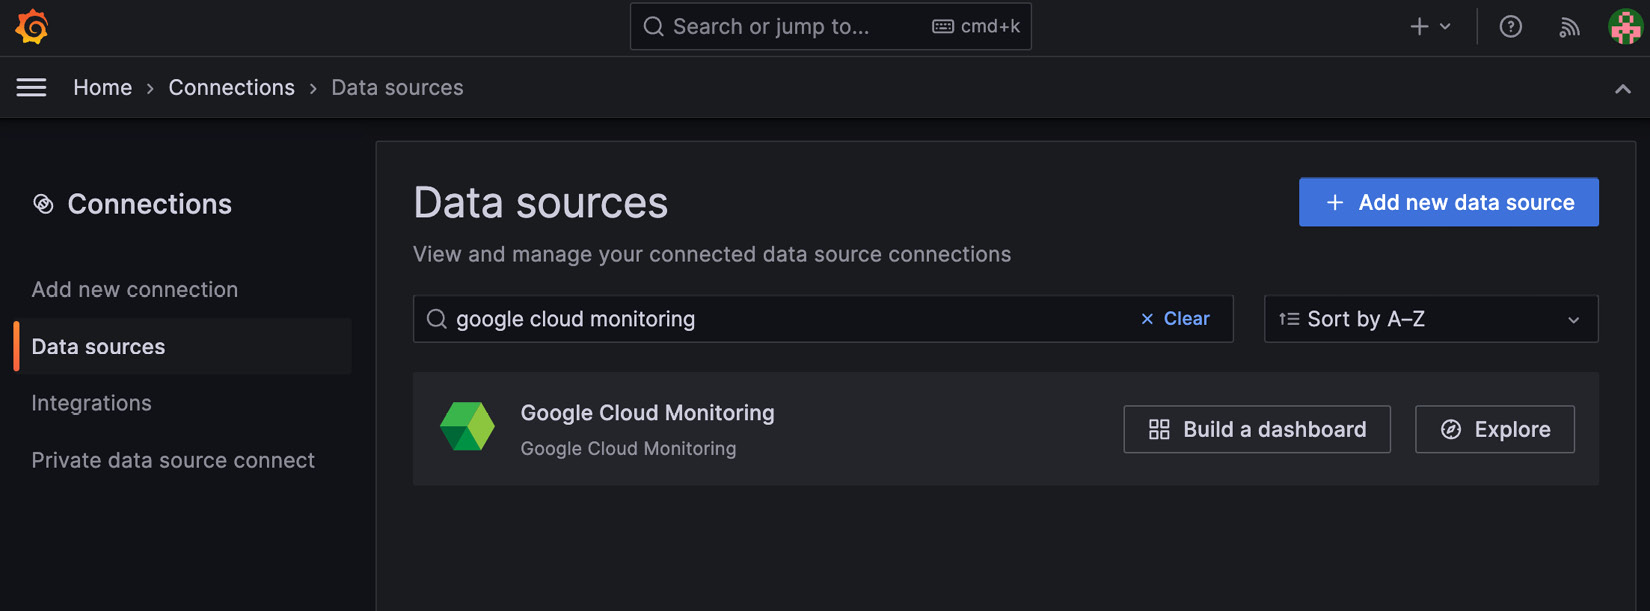This screenshot has width=1650, height=611.
Task: Click the plus add-new icon in top bar
Action: pyautogui.click(x=1419, y=27)
